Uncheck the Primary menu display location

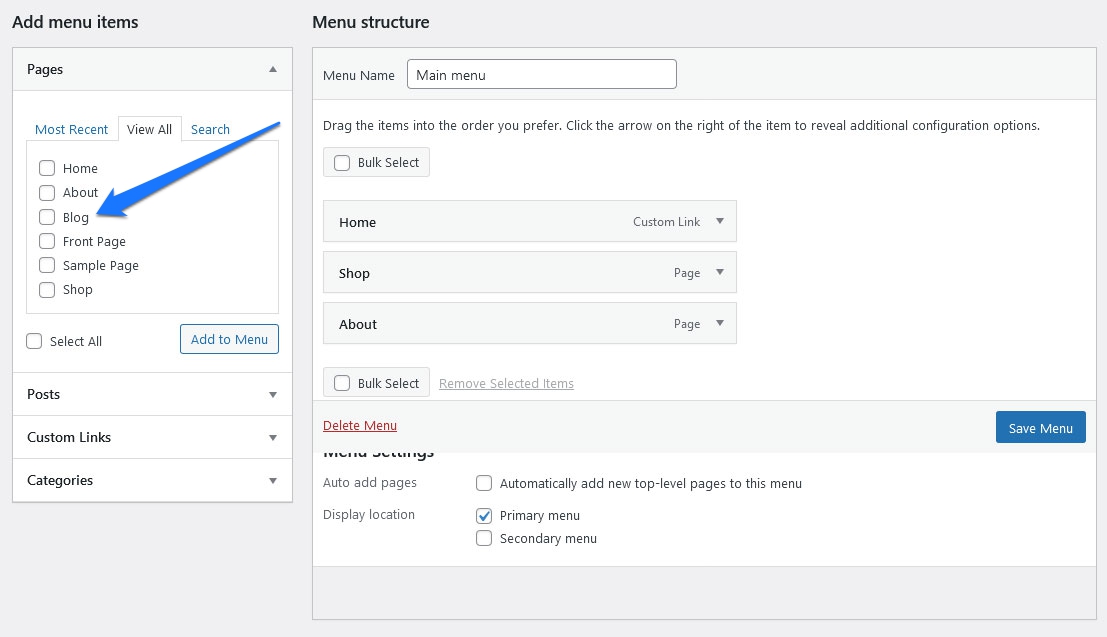point(484,516)
